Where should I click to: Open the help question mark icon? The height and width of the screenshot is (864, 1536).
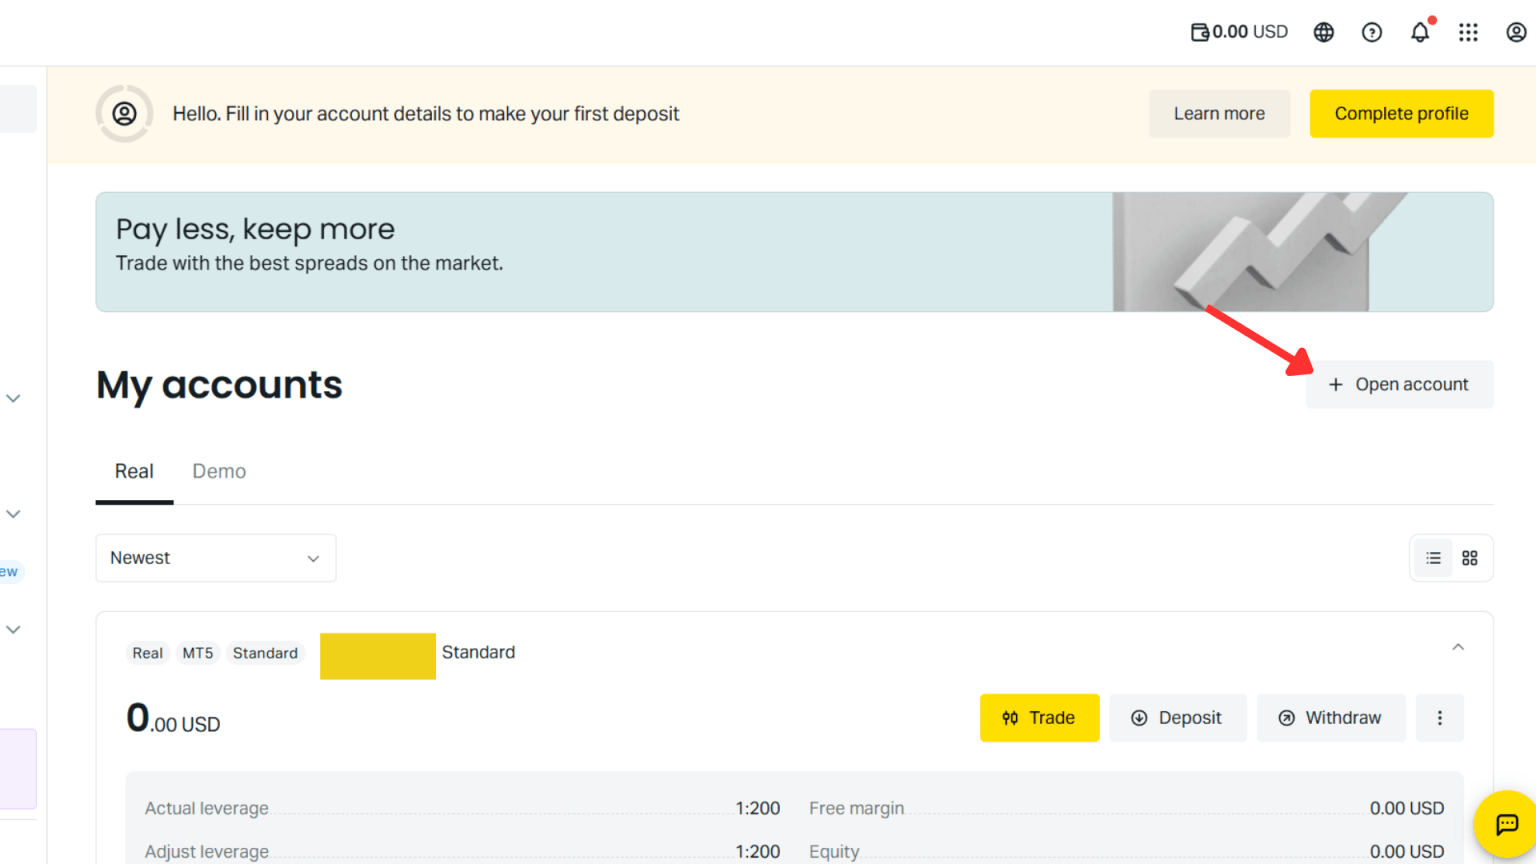pos(1371,31)
